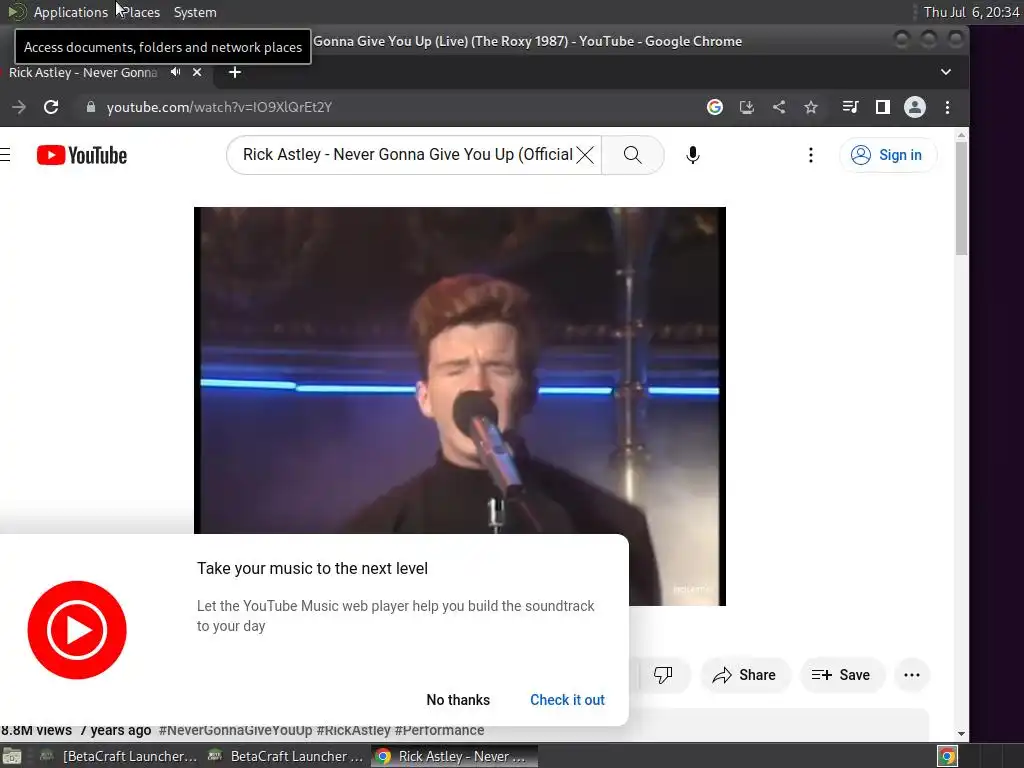Close the Rick Astley tab
The width and height of the screenshot is (1024, 768).
coord(197,72)
